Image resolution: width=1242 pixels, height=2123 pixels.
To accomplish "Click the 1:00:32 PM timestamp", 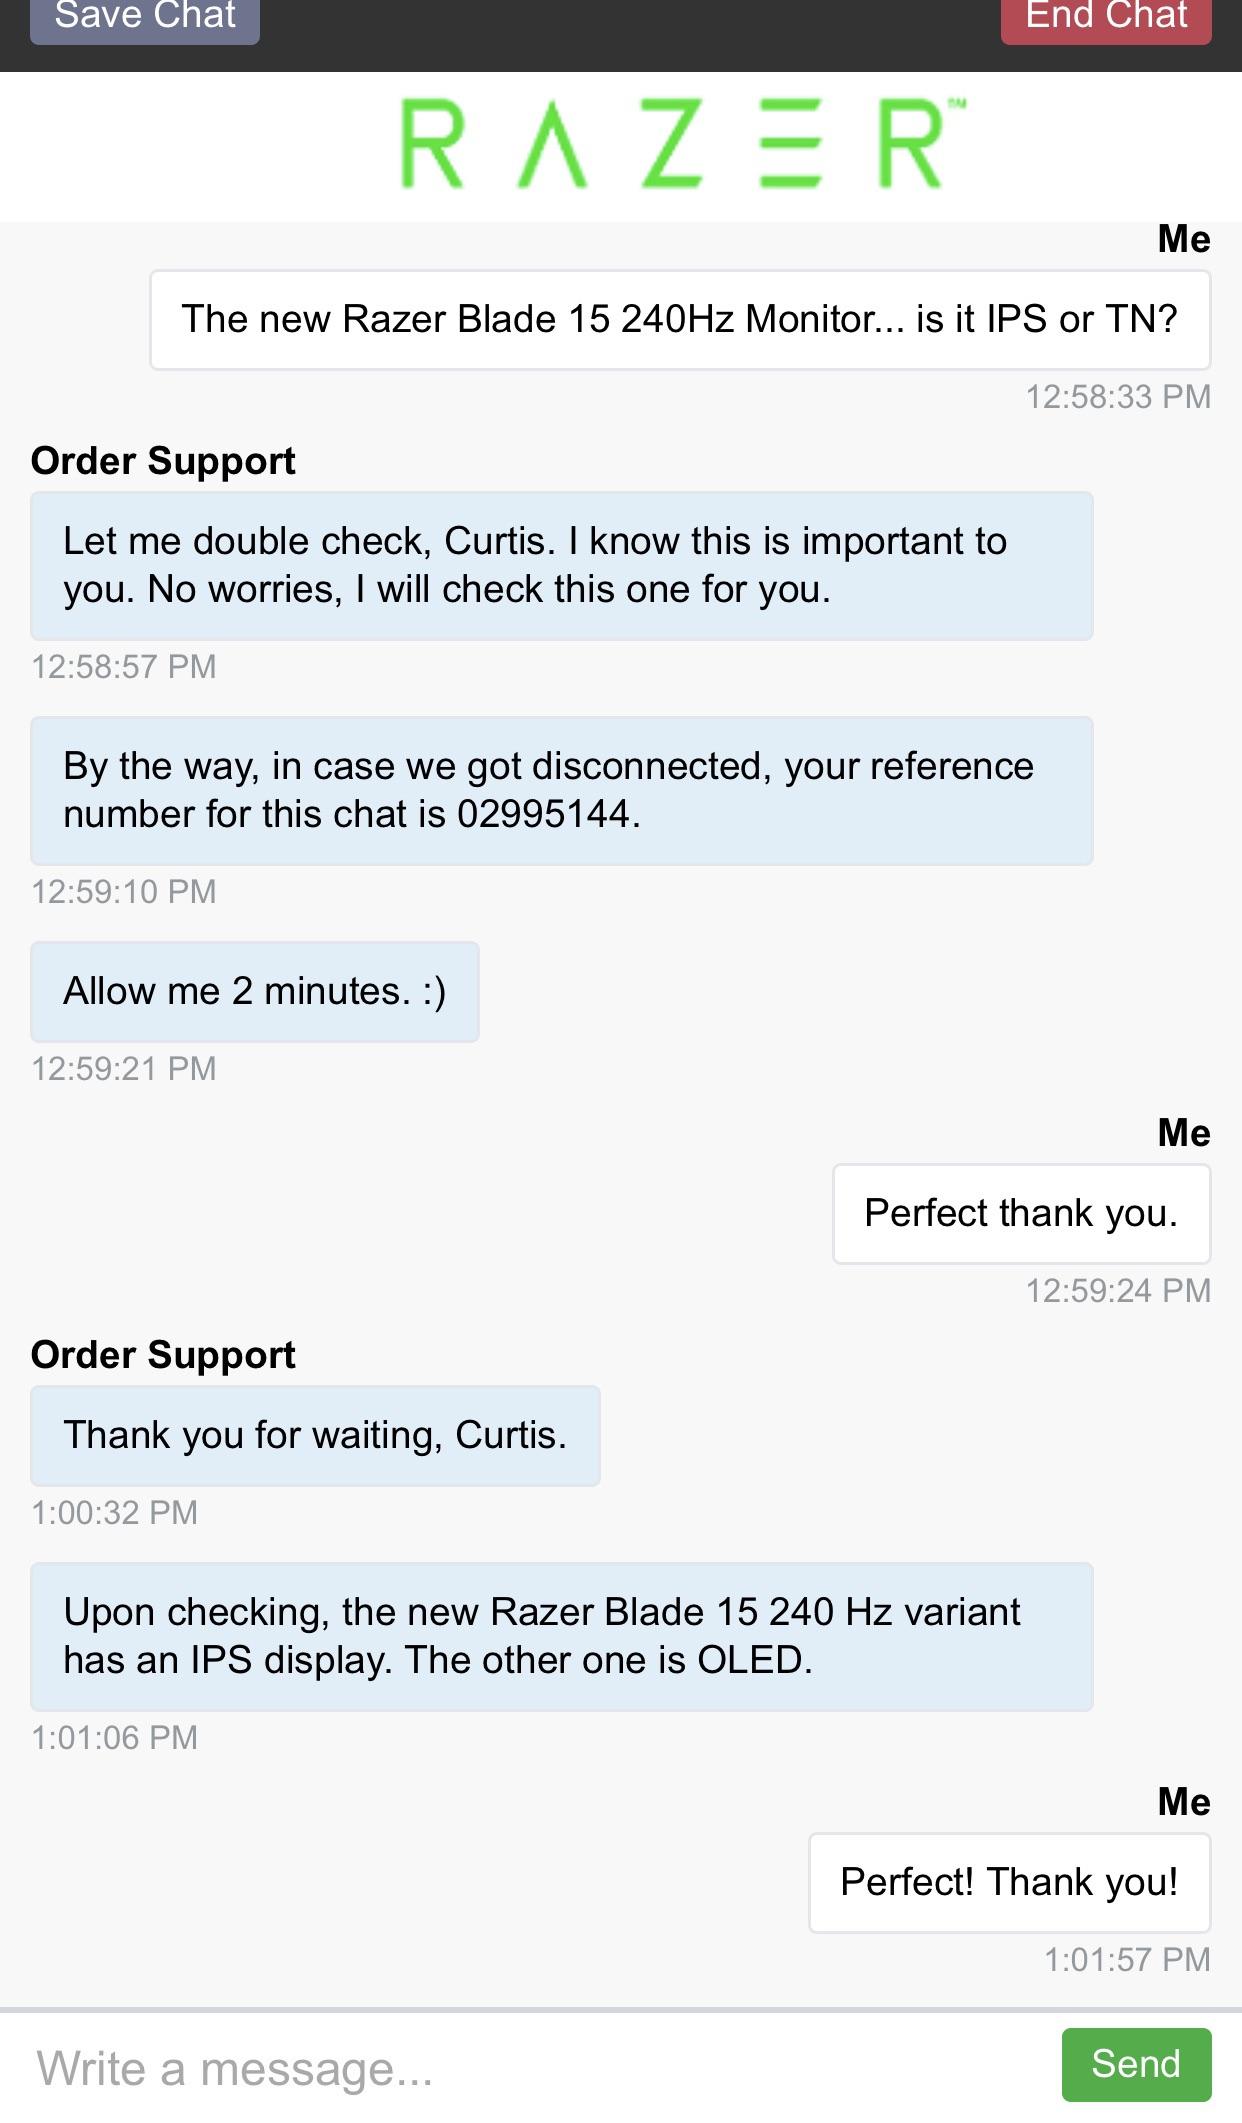I will pos(115,1513).
